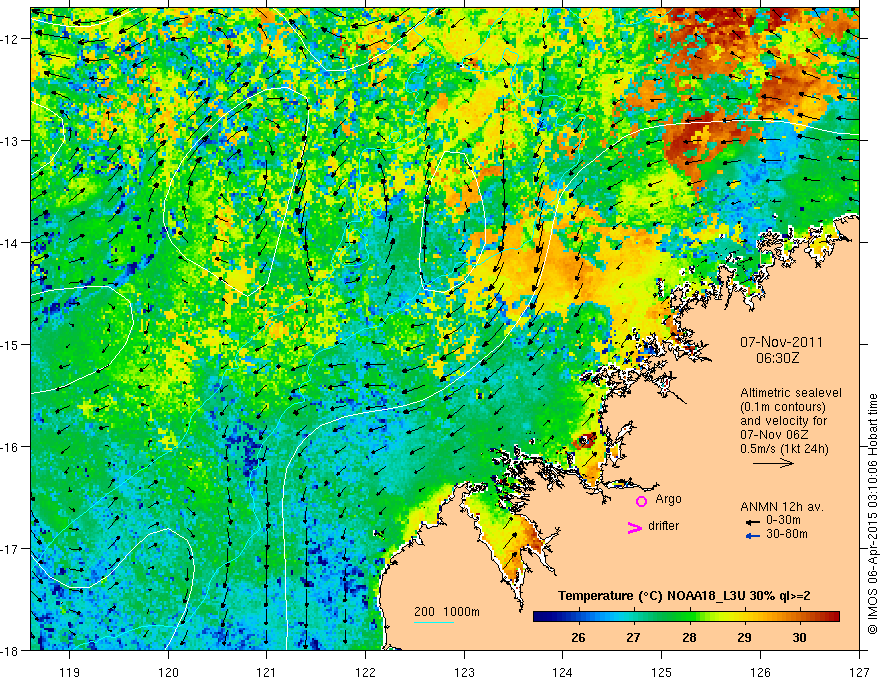
Task: Click the magenta drifter arrowhead legend symbol
Action: tap(634, 527)
